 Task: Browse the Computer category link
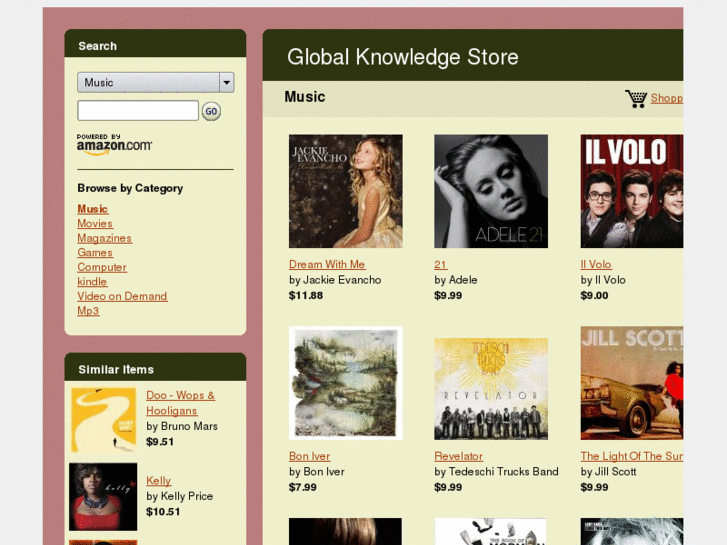102,268
